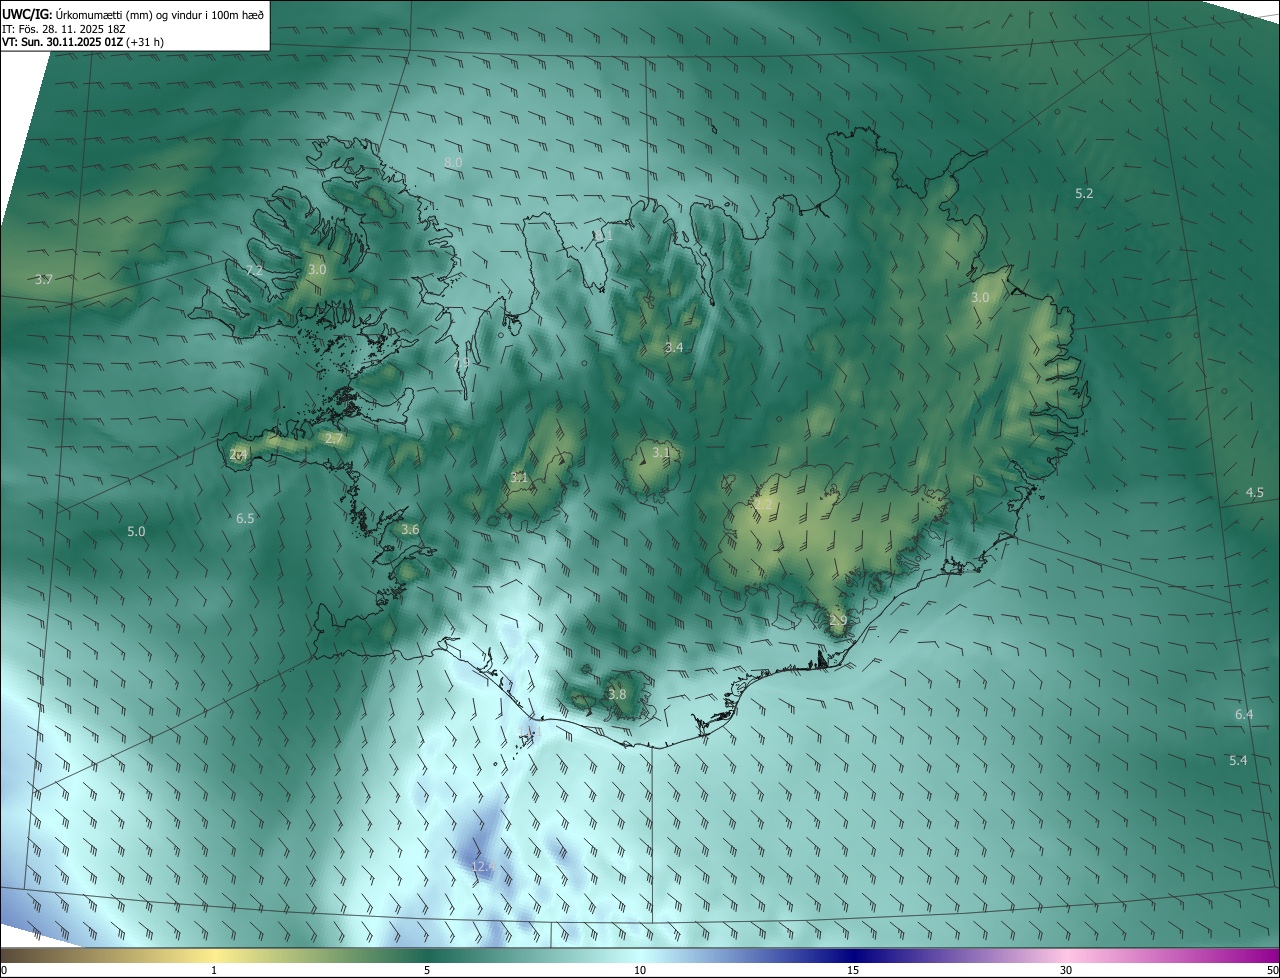Click the 15 tick on the color scale
The height and width of the screenshot is (978, 1280).
(x=853, y=970)
